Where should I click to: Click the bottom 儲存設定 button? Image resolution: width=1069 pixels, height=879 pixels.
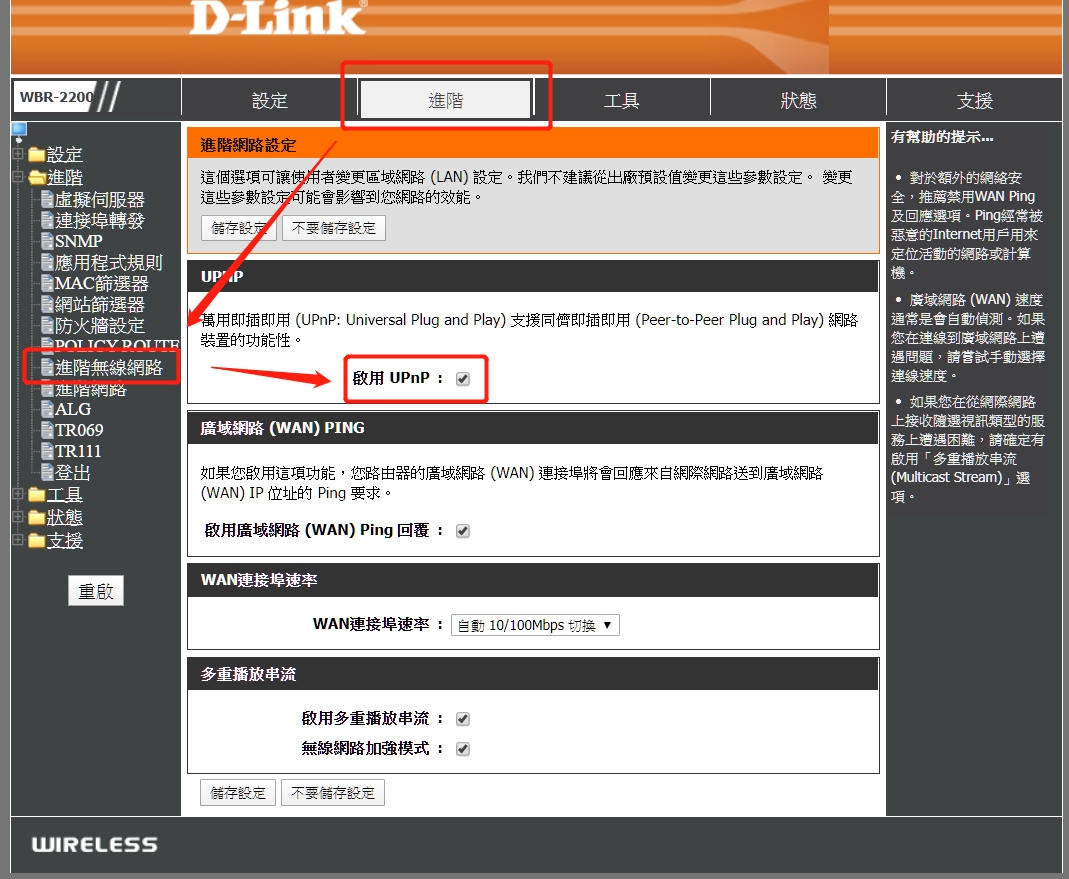pyautogui.click(x=238, y=793)
